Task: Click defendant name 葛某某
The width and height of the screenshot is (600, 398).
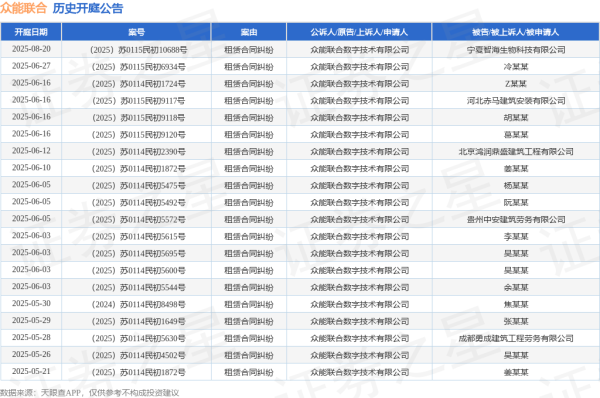Action: pyautogui.click(x=516, y=135)
